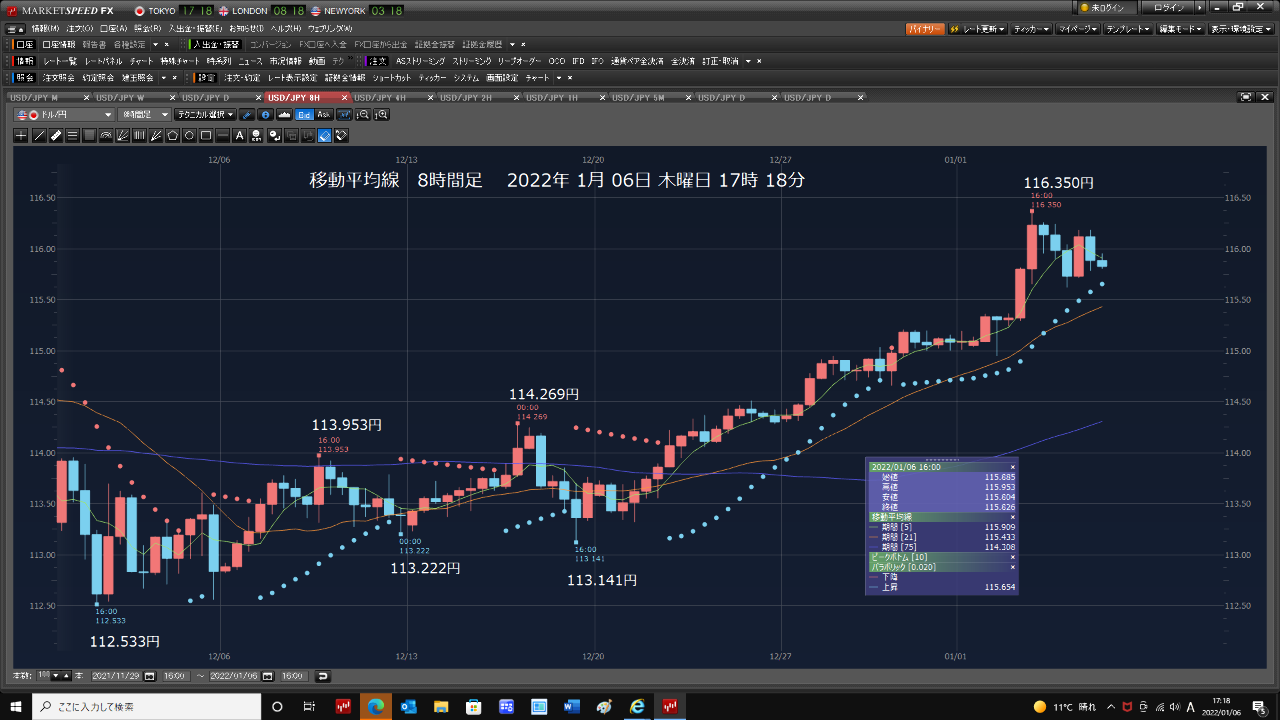Open the start date calendar picker
This screenshot has height=720, width=1280.
coord(149,676)
